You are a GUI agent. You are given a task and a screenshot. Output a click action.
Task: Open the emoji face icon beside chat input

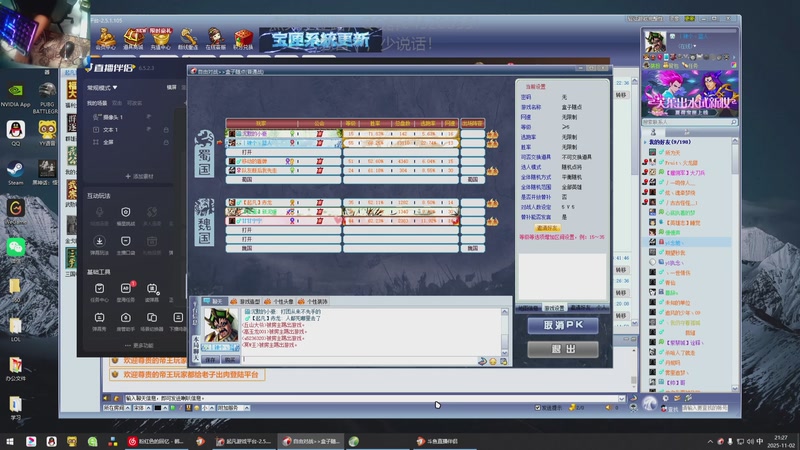click(493, 361)
